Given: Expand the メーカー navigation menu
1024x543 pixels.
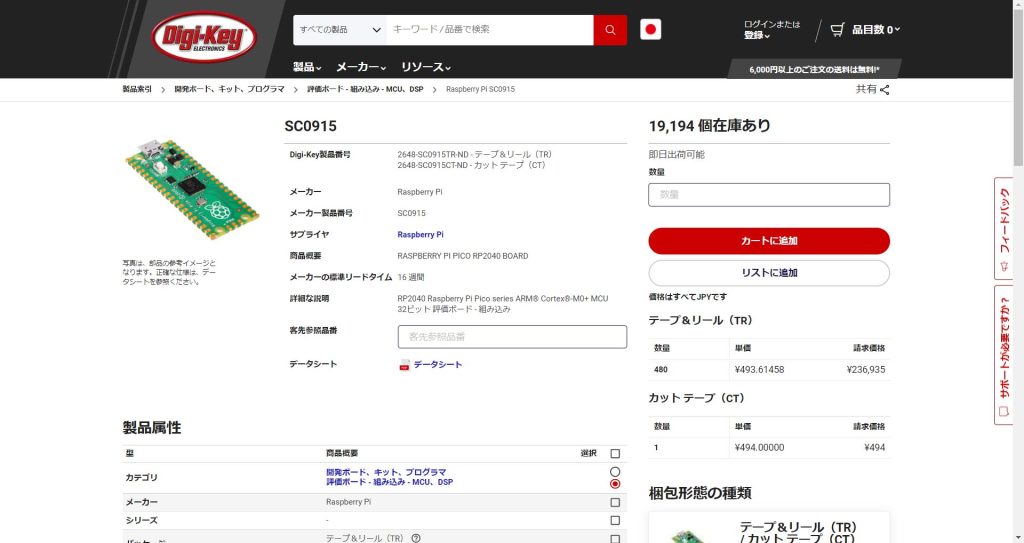Looking at the screenshot, I should pyautogui.click(x=361, y=67).
